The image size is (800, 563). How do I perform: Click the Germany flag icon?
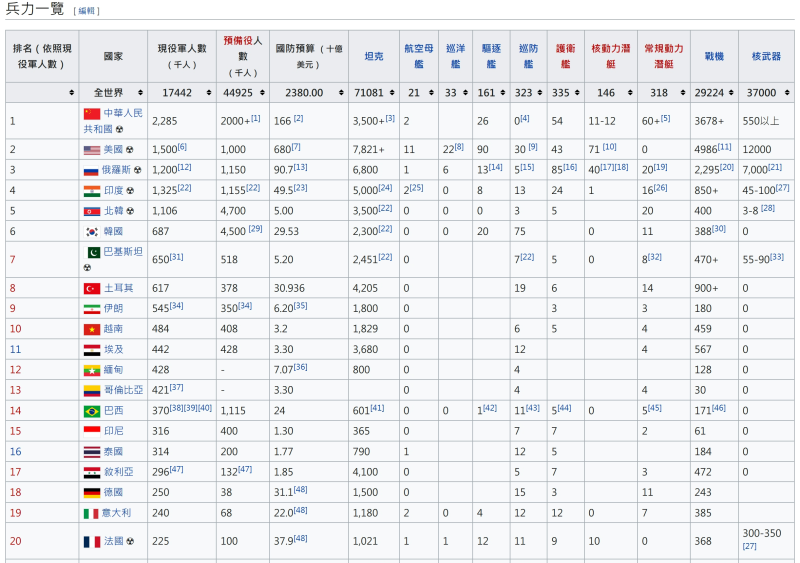coord(92,493)
